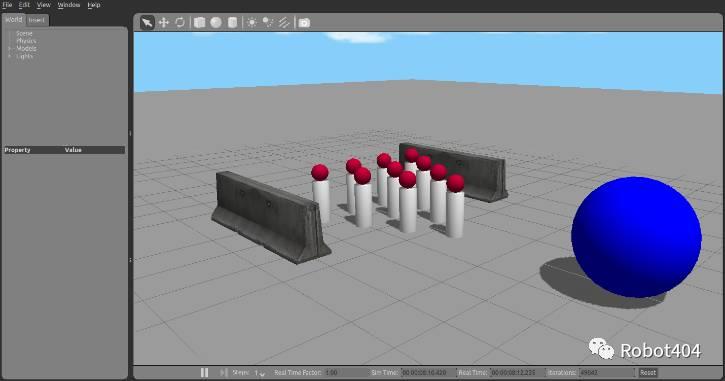Take a screenshot with camera icon

[304, 23]
